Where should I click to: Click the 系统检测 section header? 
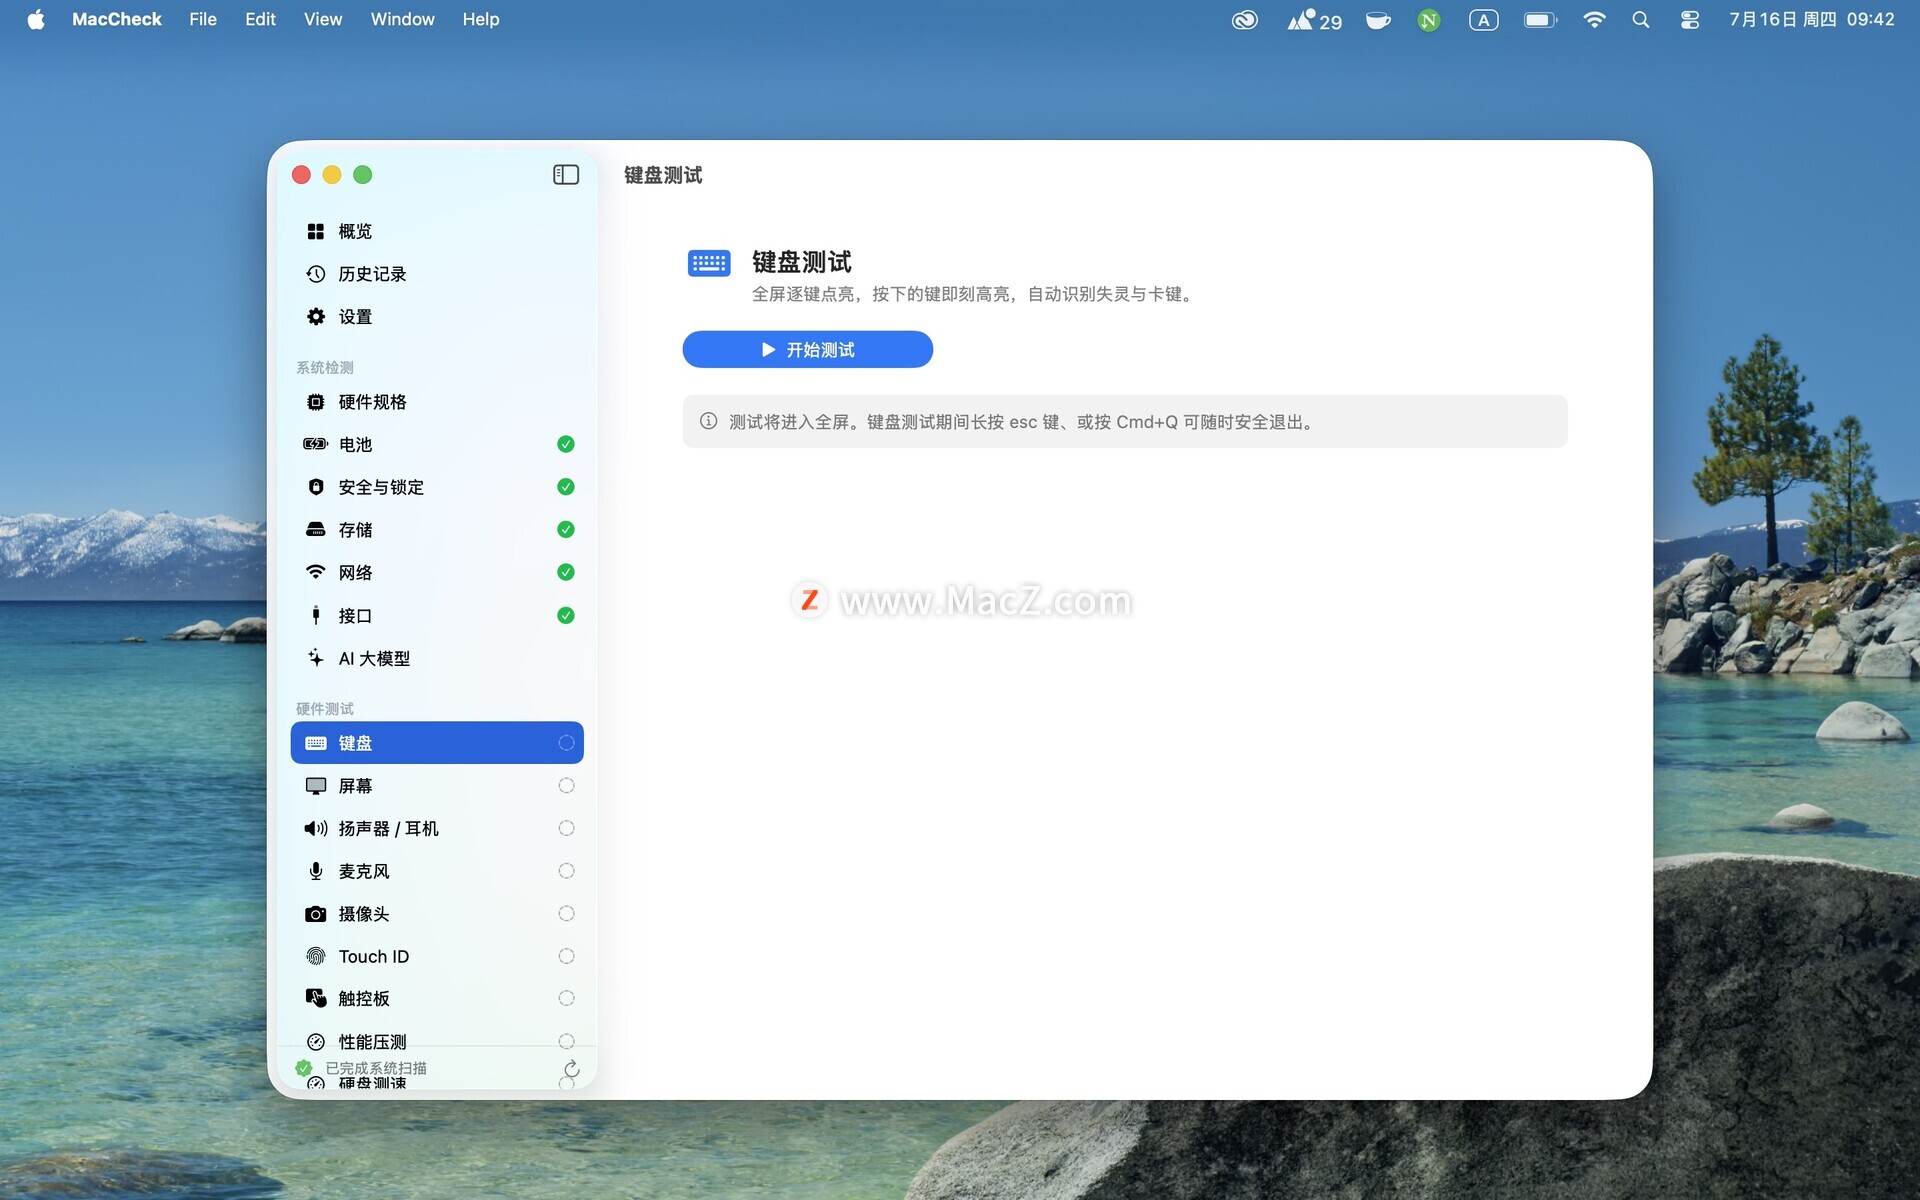[325, 368]
